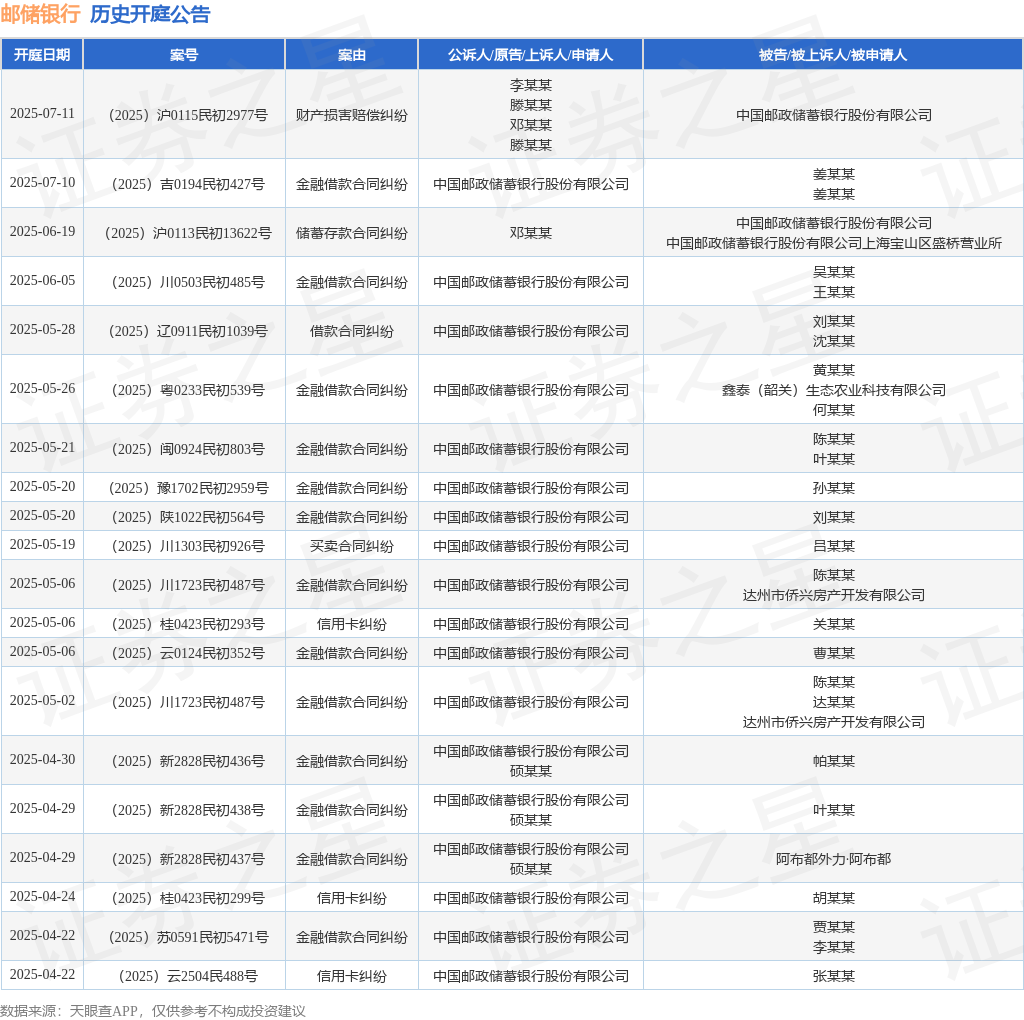This screenshot has width=1024, height=1020.
Task: Click plaintiff 李某某 in first row
Action: click(x=530, y=85)
